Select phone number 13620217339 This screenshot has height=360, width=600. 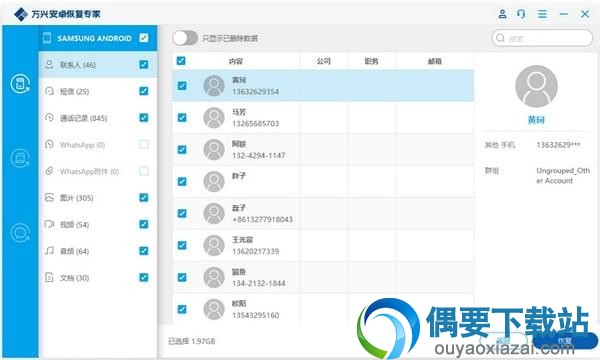(x=256, y=251)
